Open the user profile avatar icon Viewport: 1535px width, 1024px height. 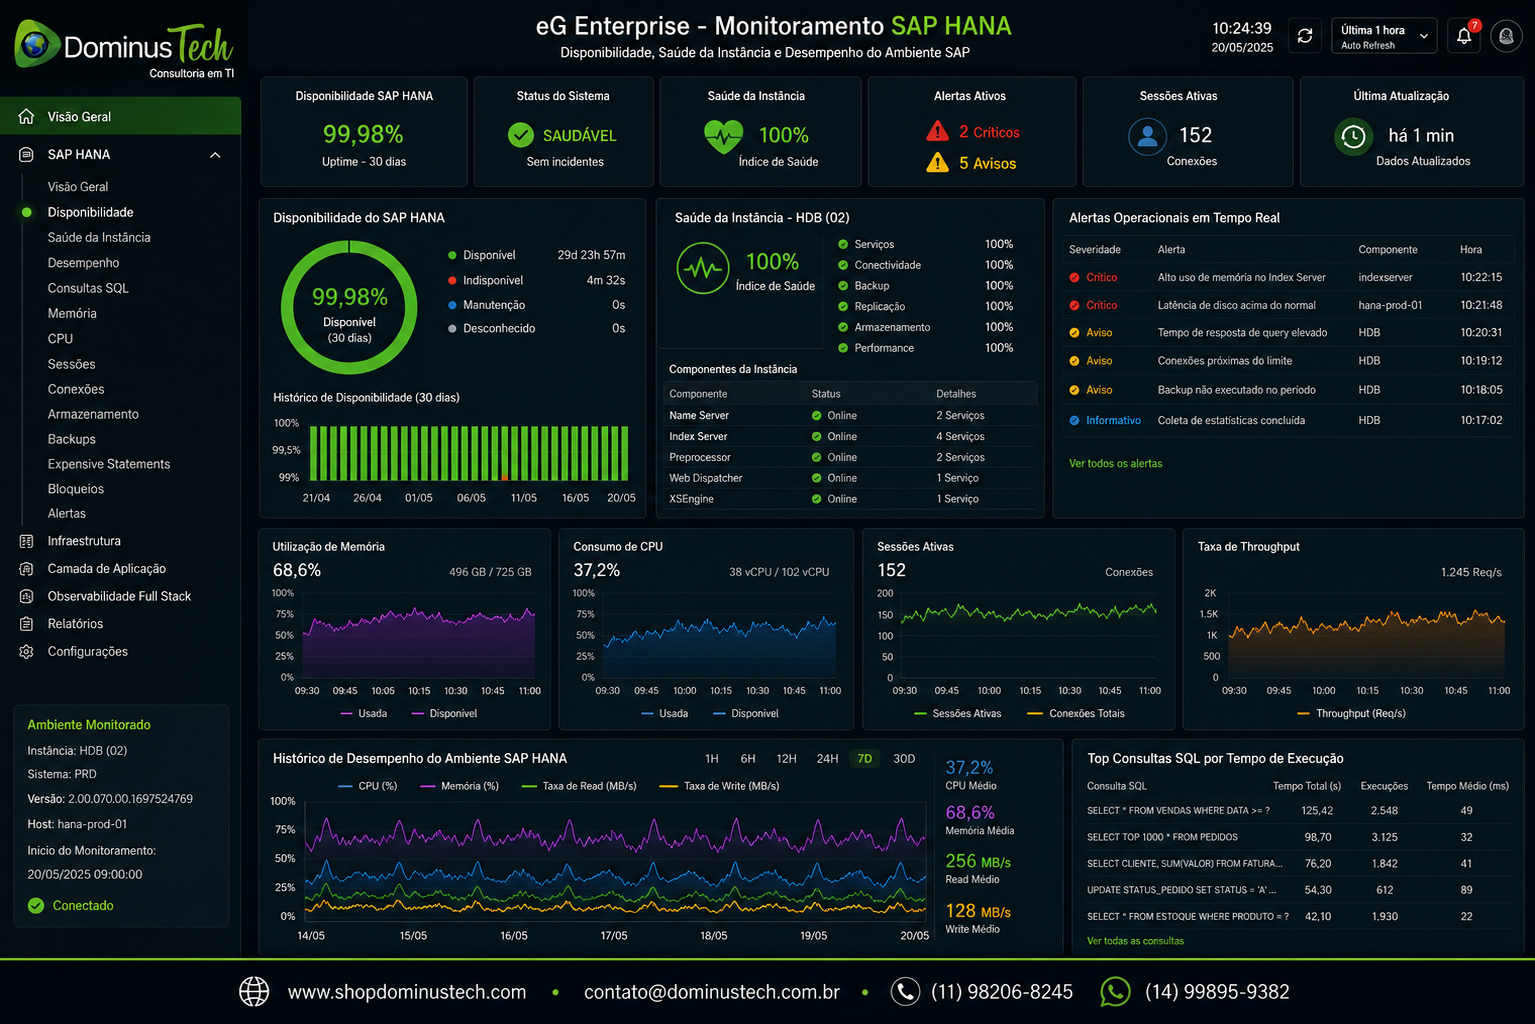click(1507, 36)
